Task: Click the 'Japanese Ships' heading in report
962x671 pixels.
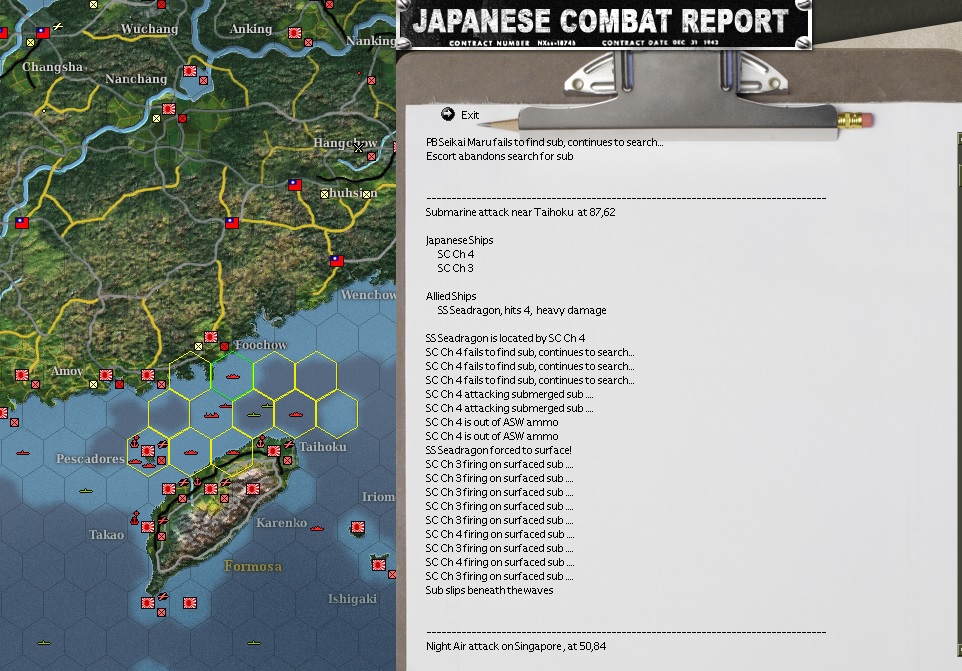Action: pyautogui.click(x=459, y=240)
